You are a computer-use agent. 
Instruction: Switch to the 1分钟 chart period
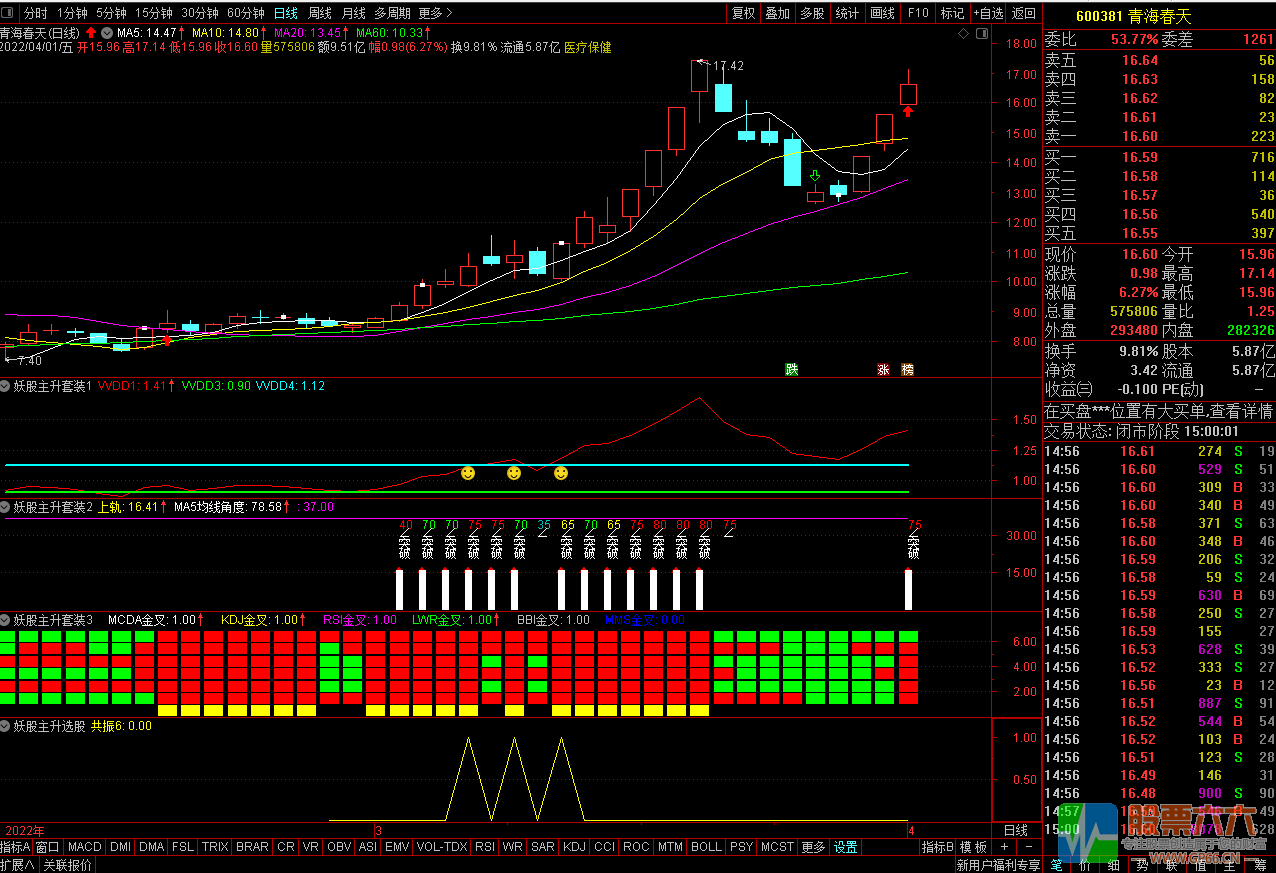click(72, 13)
